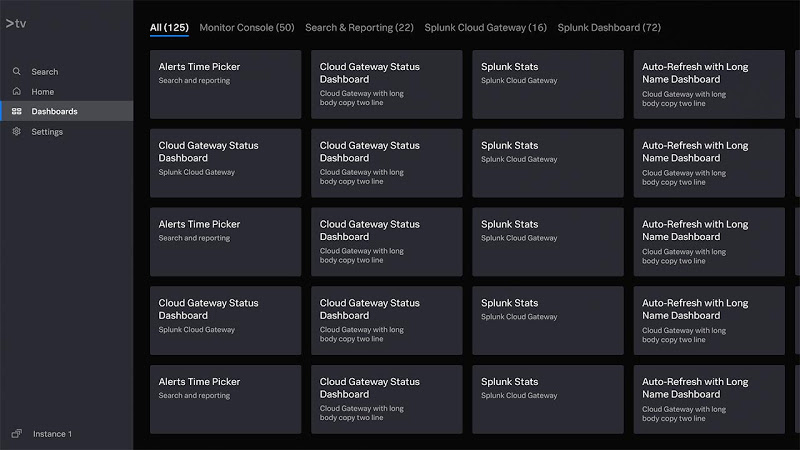This screenshot has width=800, height=450.
Task: Open Search & Reporting (22) tab
Action: click(x=359, y=28)
